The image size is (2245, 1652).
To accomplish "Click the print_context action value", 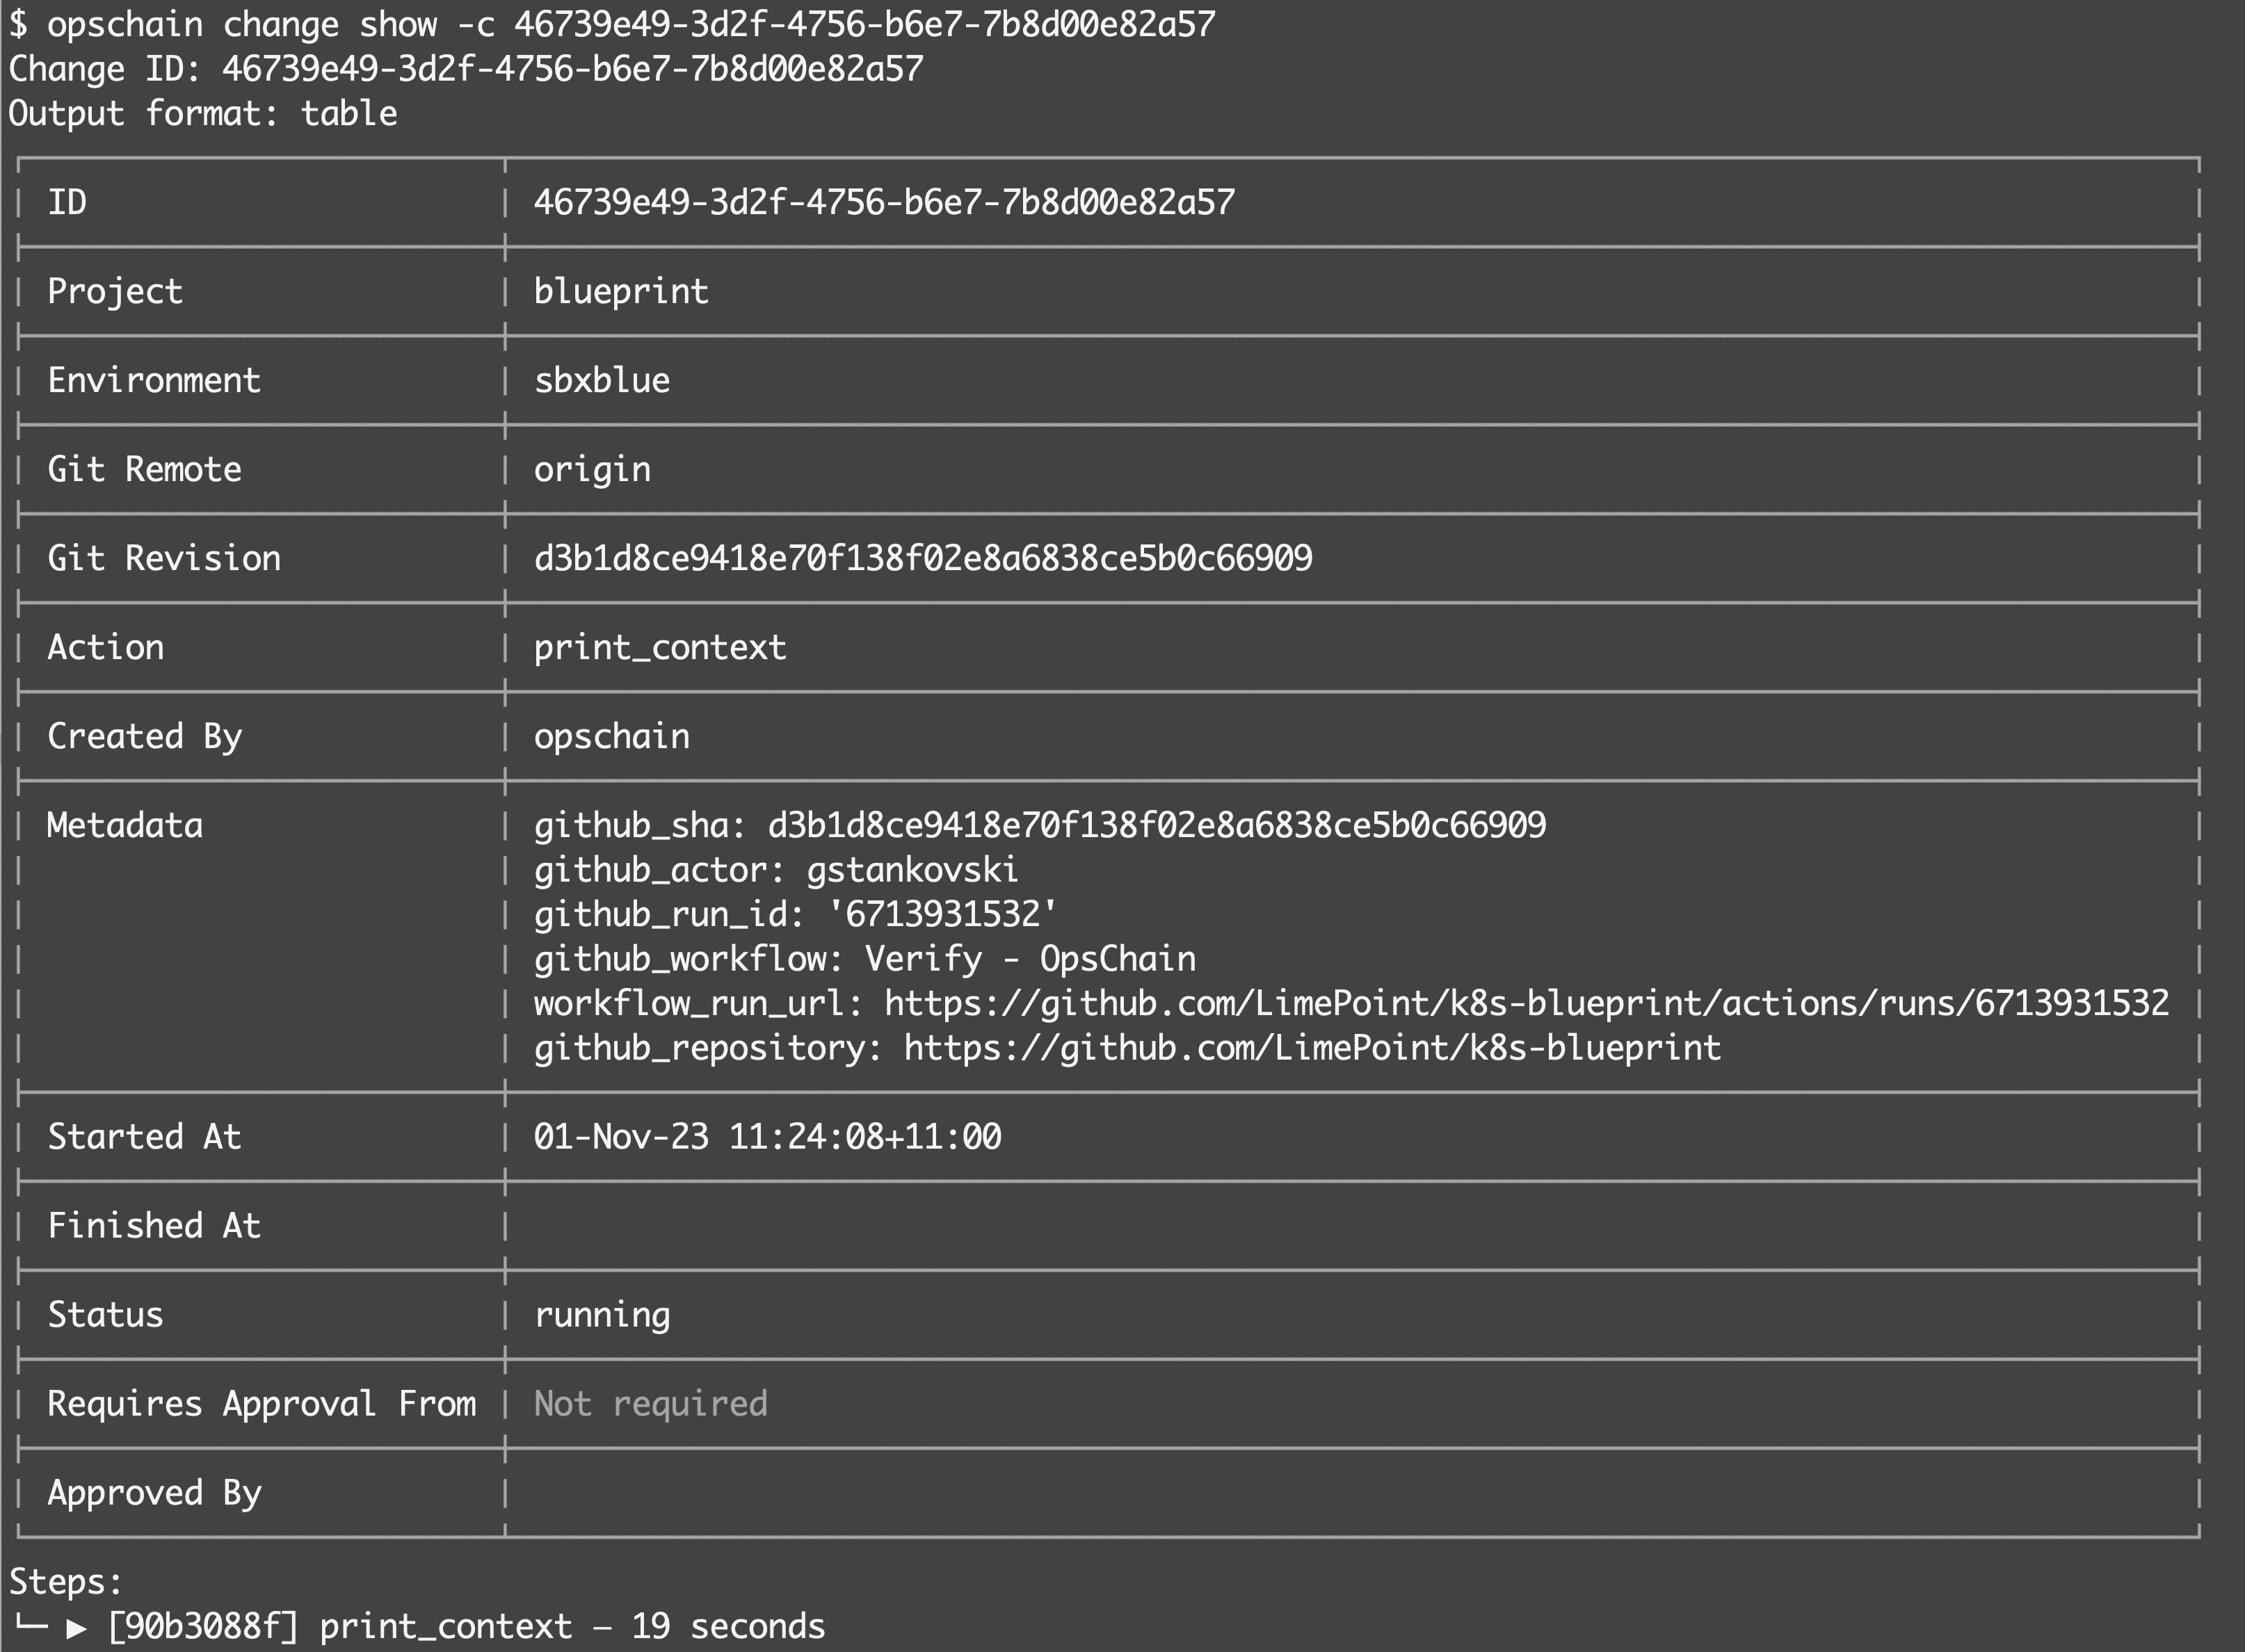I will (x=660, y=648).
